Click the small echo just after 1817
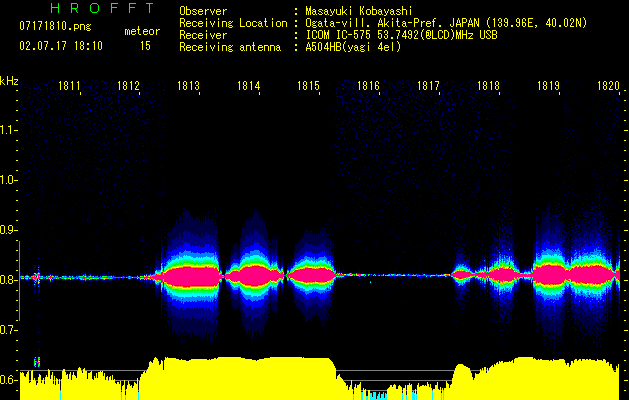 point(462,275)
